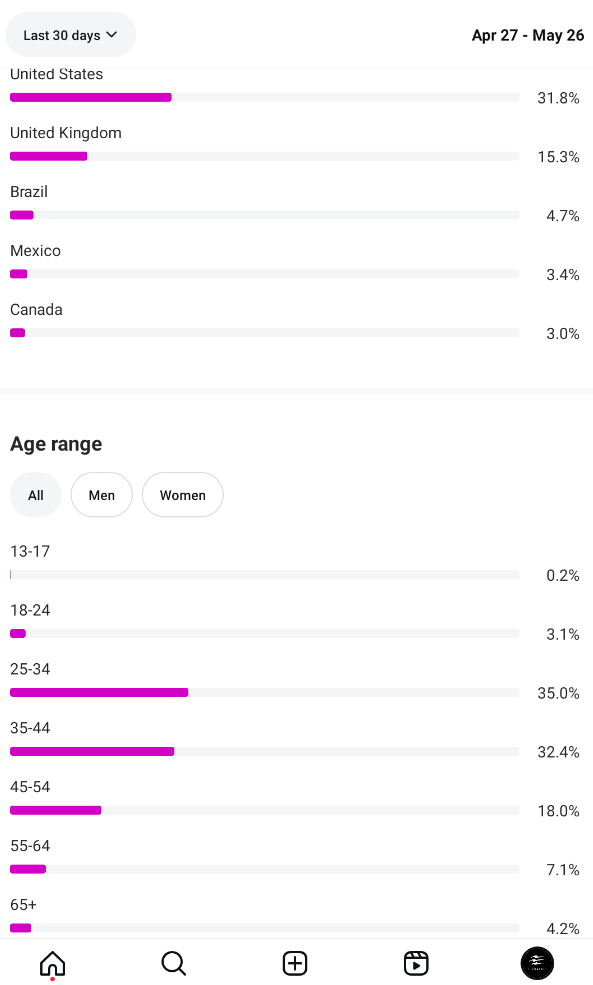The image size is (593, 985).
Task: Open the Reels video icon
Action: tap(416, 963)
